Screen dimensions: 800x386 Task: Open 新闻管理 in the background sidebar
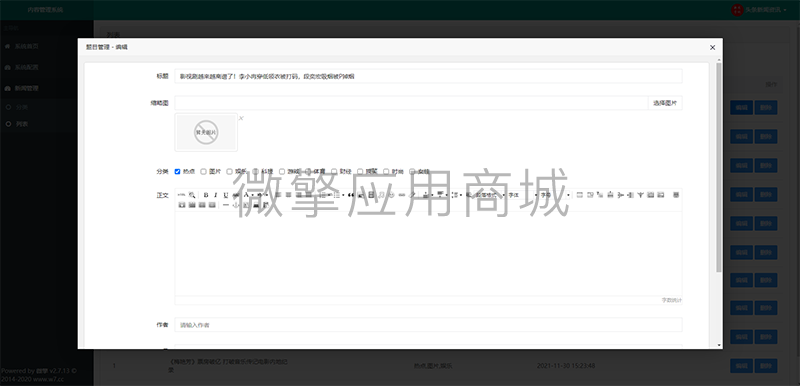tap(26, 88)
